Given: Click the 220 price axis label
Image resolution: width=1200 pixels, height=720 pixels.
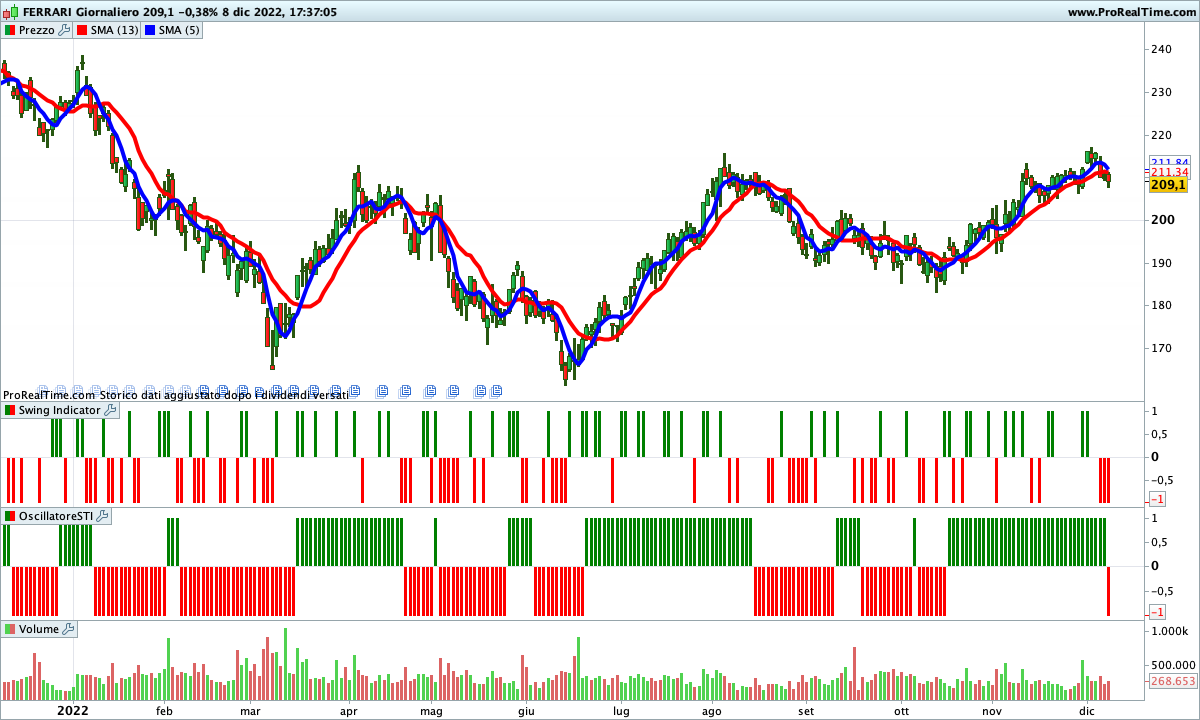Looking at the screenshot, I should 1161,135.
